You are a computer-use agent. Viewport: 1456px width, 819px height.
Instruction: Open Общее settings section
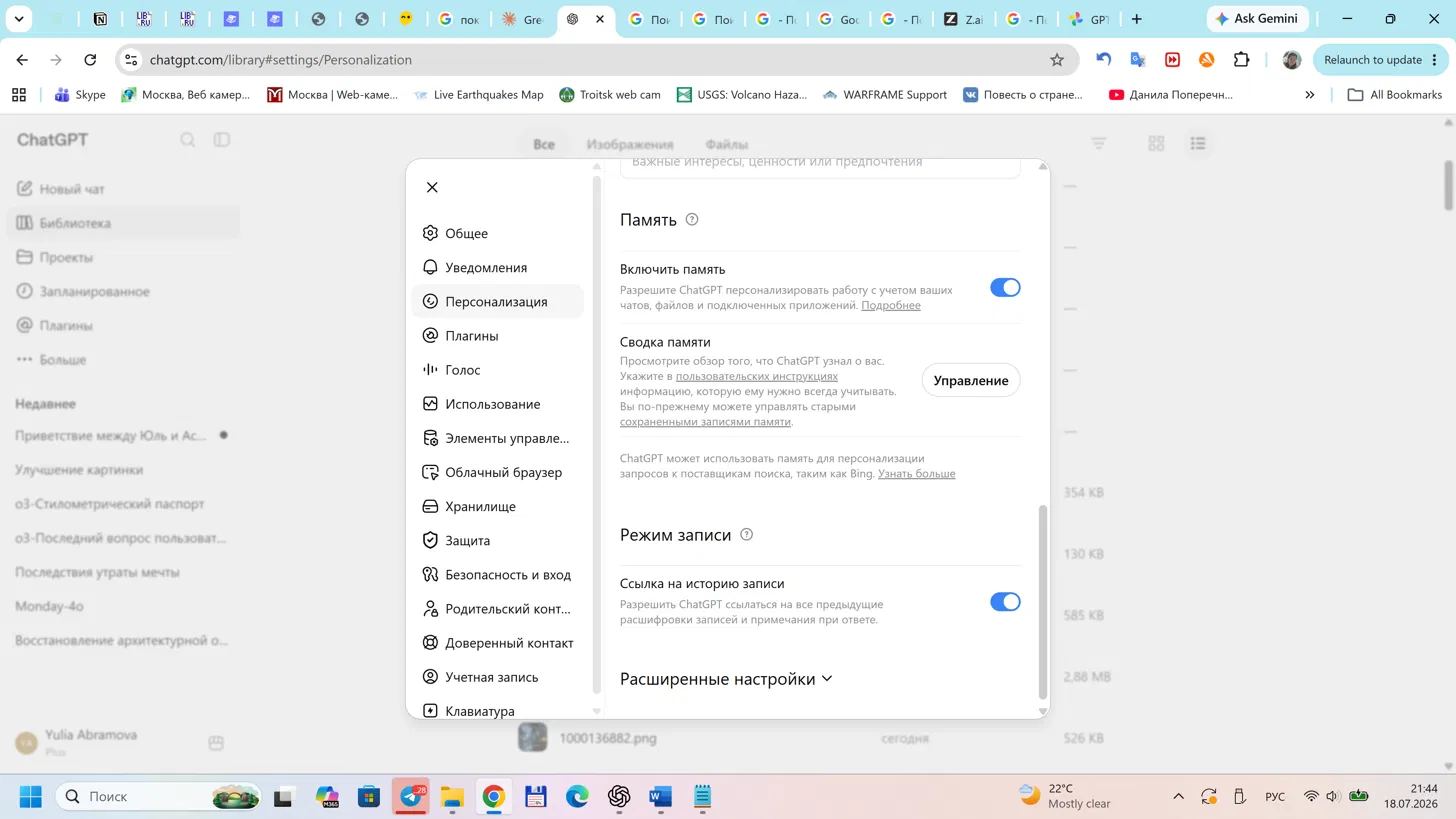pyautogui.click(x=497, y=233)
